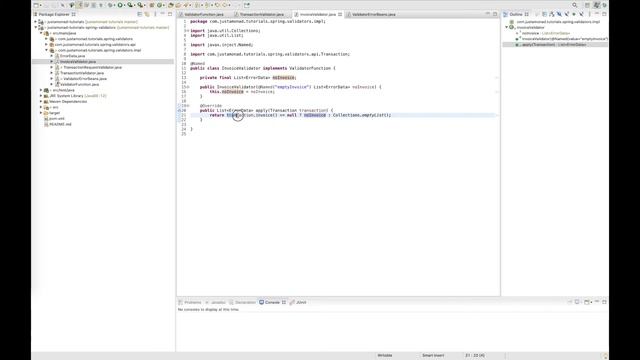Open the Declaration tab
The height and width of the screenshot is (360, 640).
242,302
